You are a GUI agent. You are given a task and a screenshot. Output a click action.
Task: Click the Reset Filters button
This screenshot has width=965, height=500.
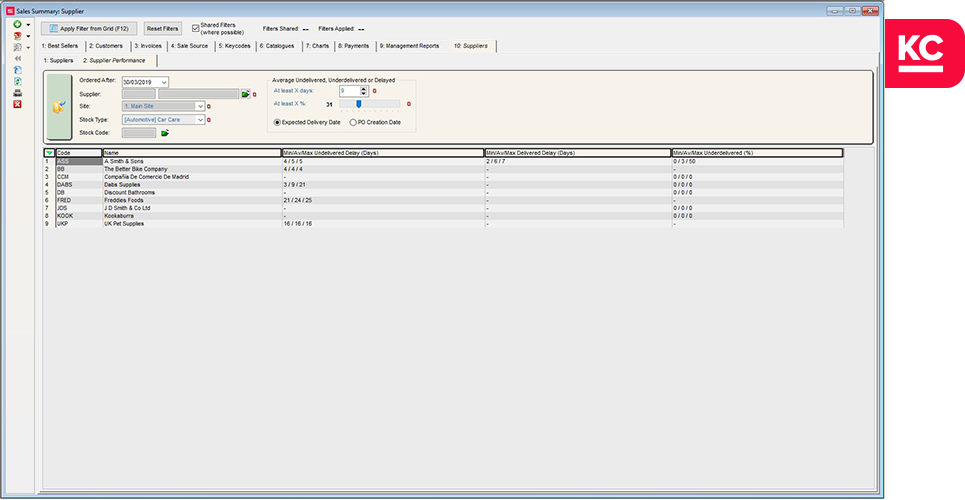[x=162, y=28]
